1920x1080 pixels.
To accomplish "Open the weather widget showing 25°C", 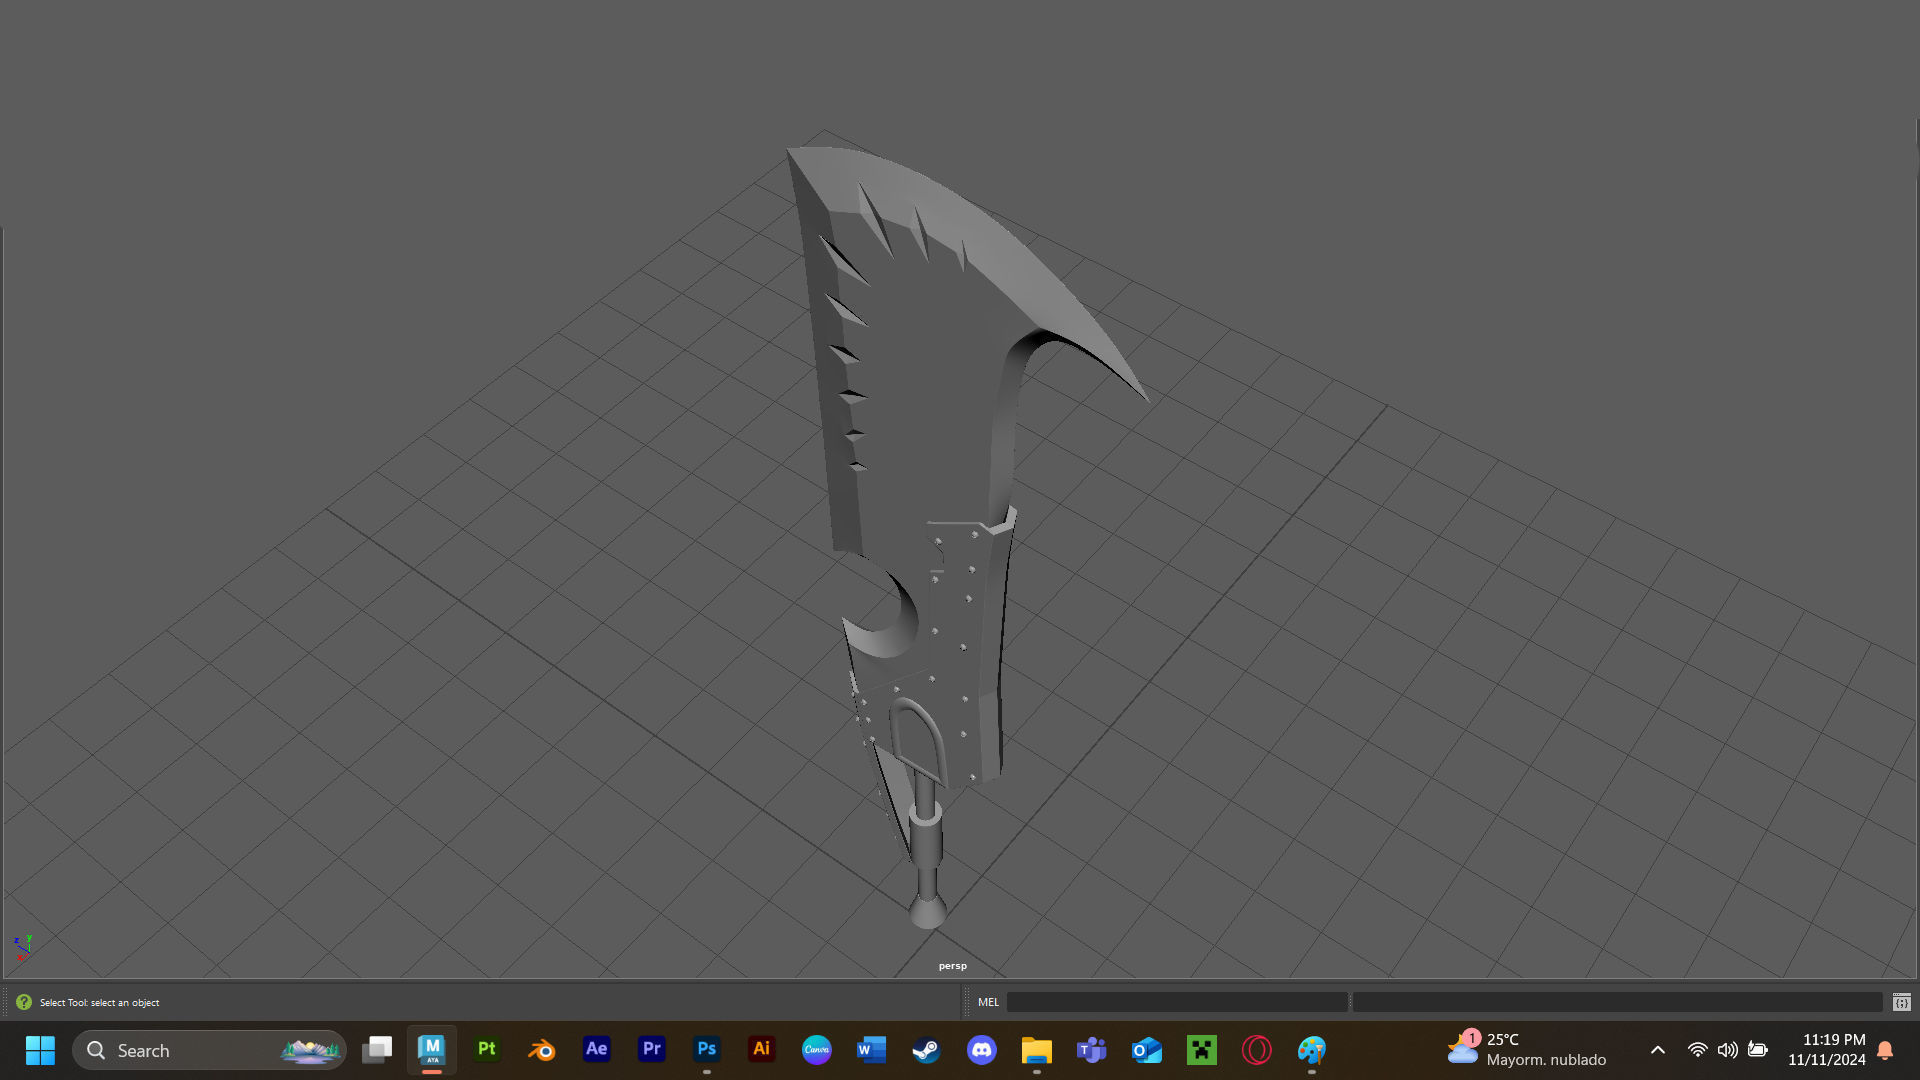I will coord(1527,1050).
